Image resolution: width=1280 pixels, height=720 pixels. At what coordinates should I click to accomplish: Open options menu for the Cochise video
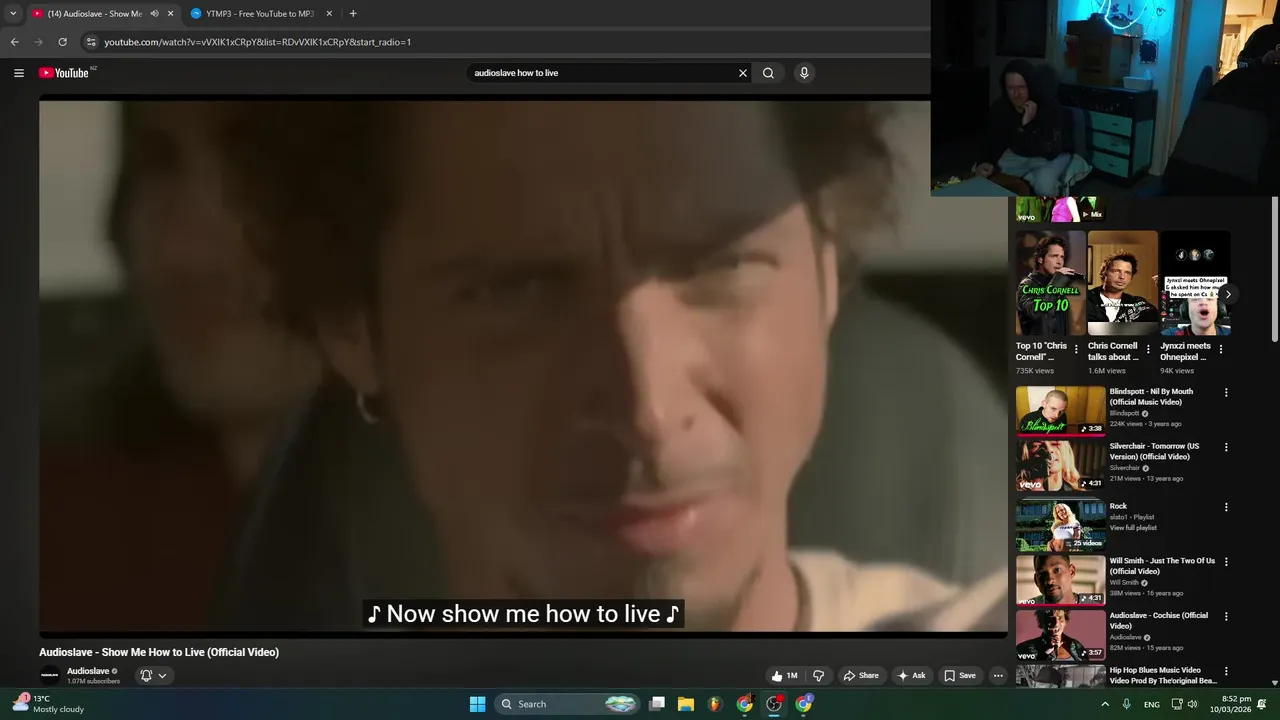(x=1226, y=617)
